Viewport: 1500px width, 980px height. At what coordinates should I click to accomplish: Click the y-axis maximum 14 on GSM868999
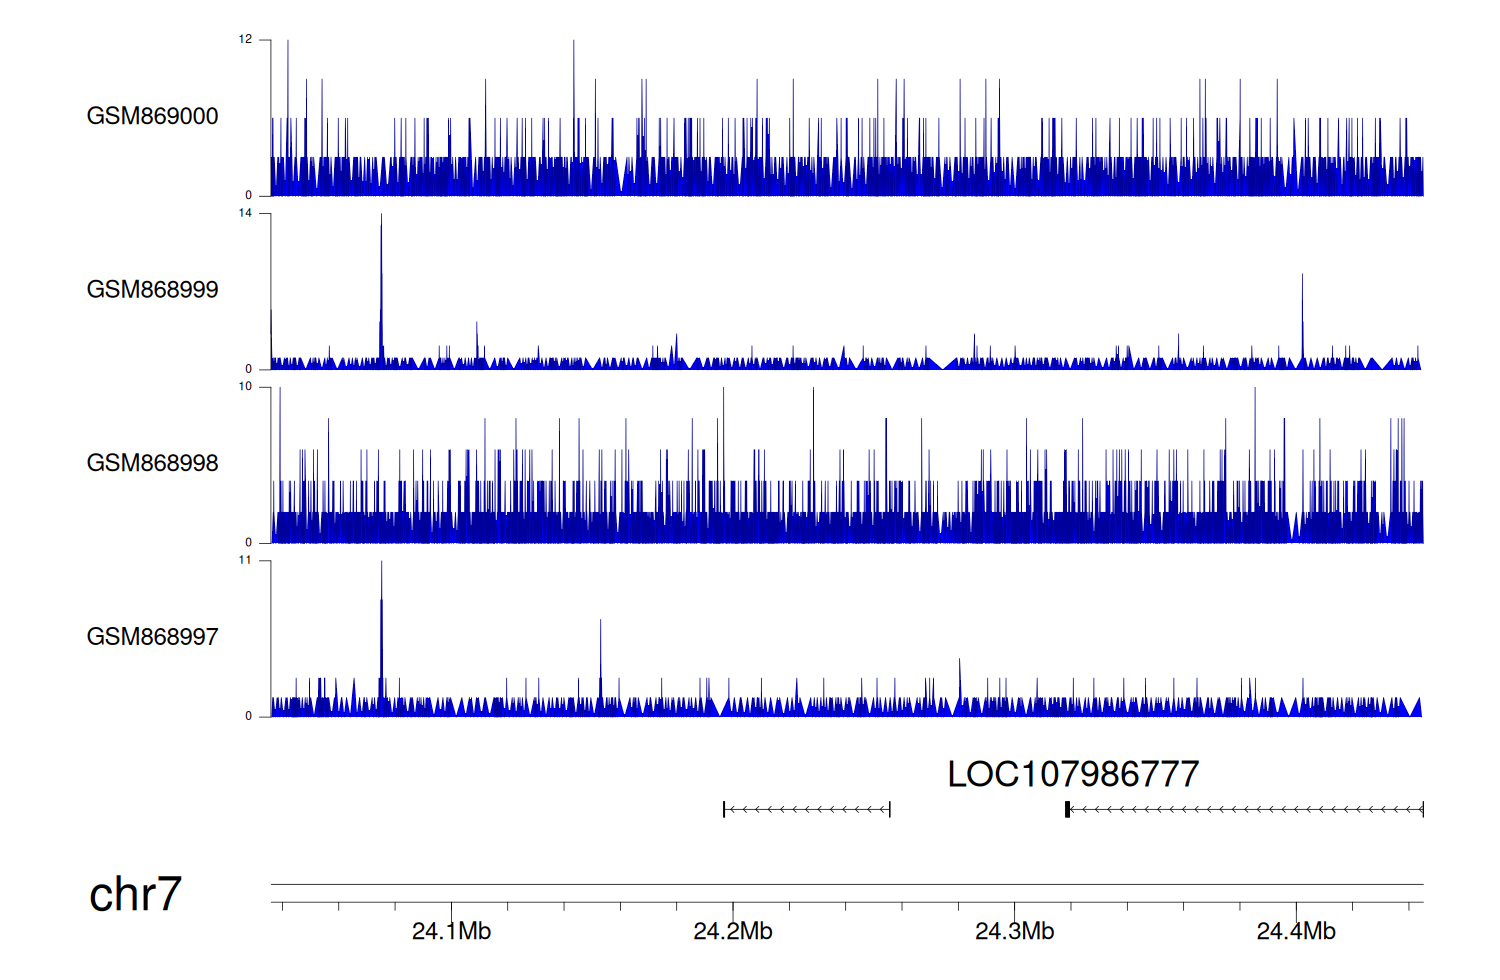[245, 213]
